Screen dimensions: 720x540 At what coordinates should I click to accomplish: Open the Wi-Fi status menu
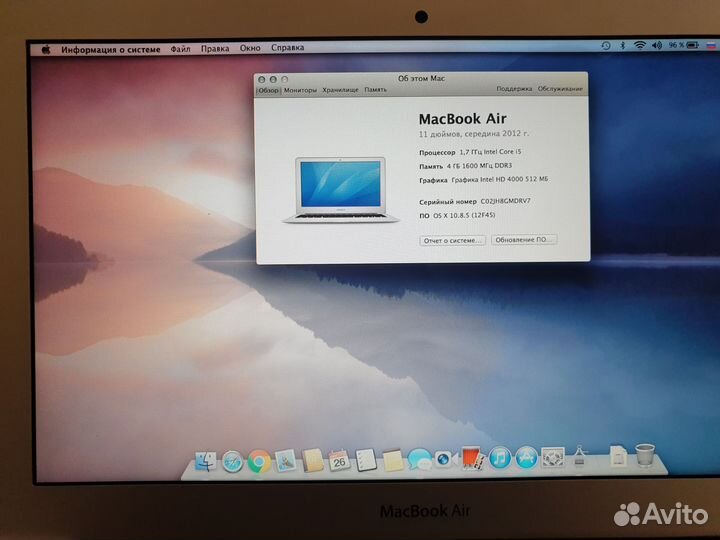click(640, 45)
